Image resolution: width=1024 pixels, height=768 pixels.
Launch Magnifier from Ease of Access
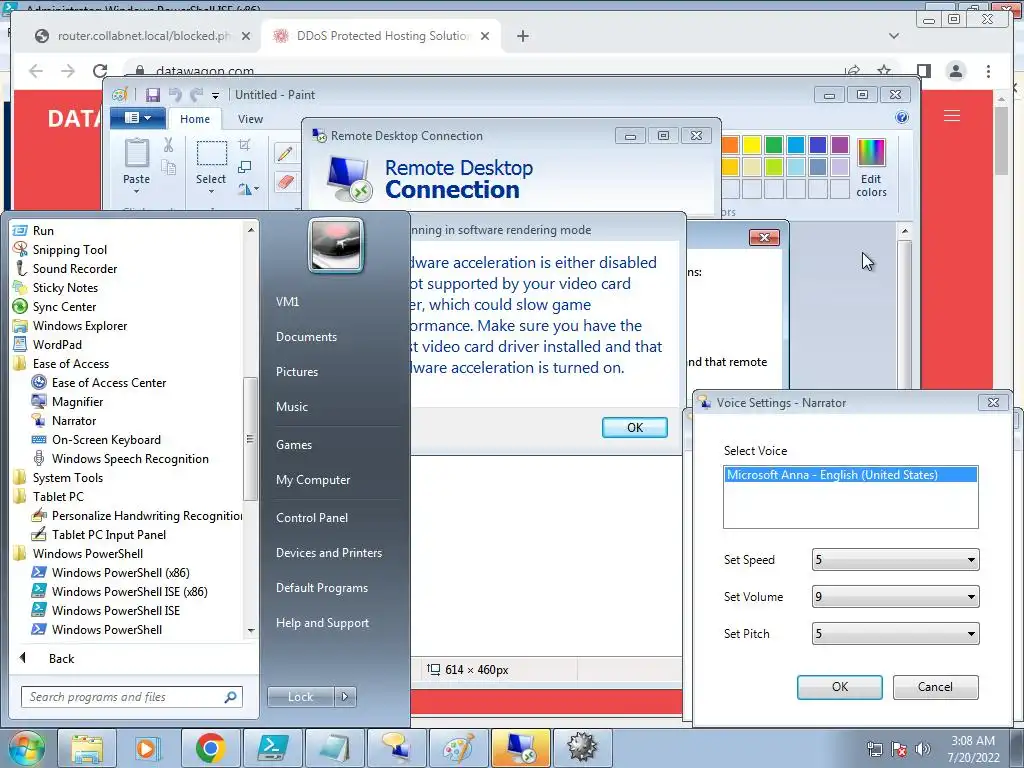[x=77, y=402]
